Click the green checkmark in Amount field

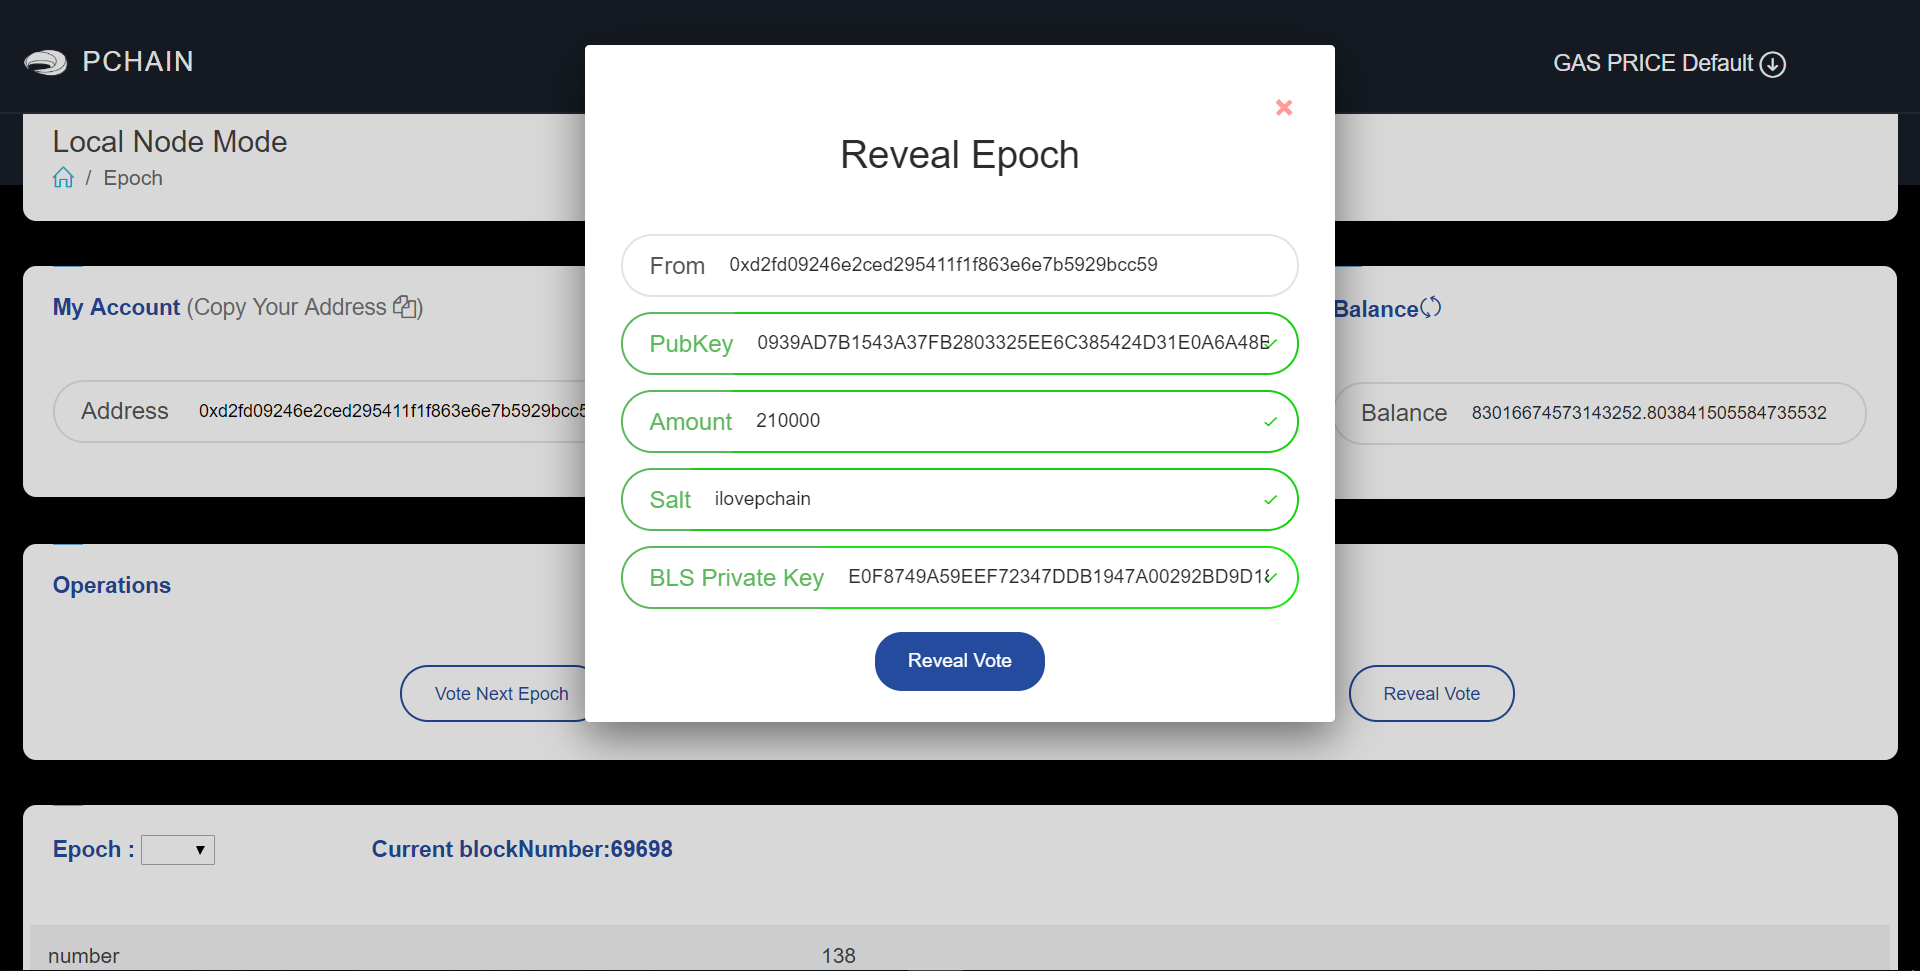(1270, 422)
